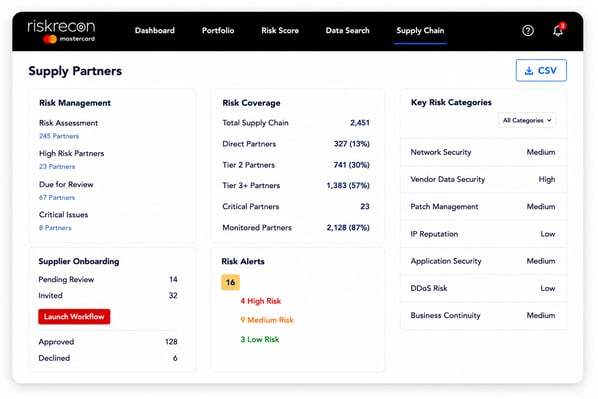
Task: Click the Supplier Onboarding card heading
Action: tap(79, 261)
